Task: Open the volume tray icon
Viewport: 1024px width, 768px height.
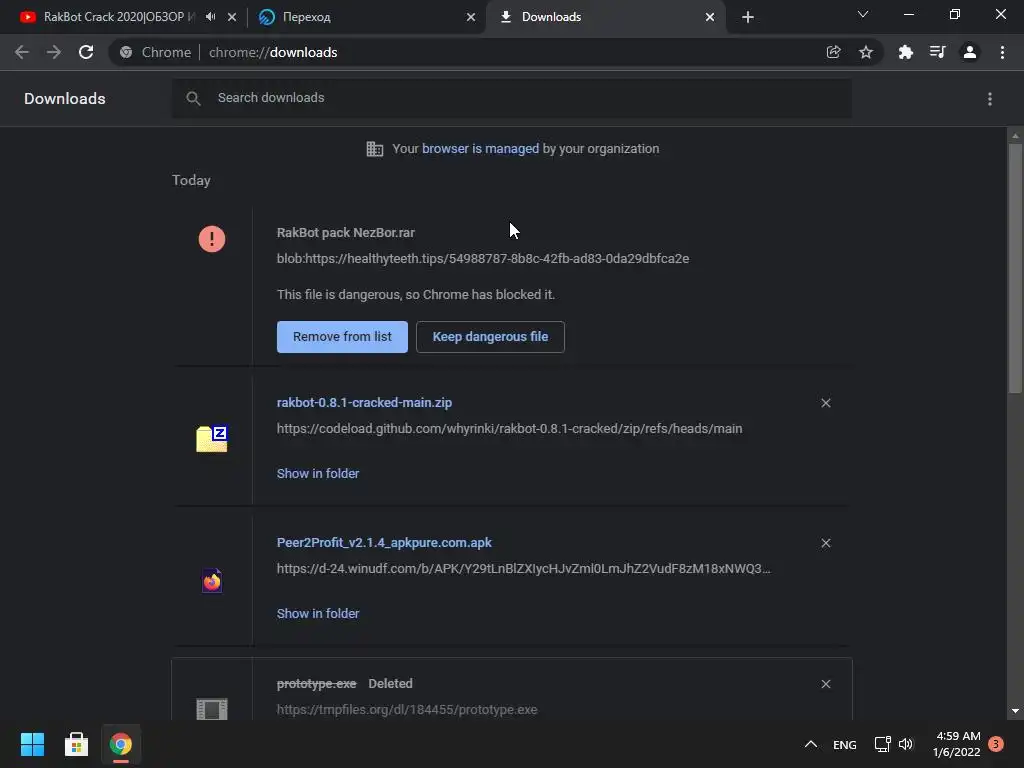Action: (x=906, y=744)
